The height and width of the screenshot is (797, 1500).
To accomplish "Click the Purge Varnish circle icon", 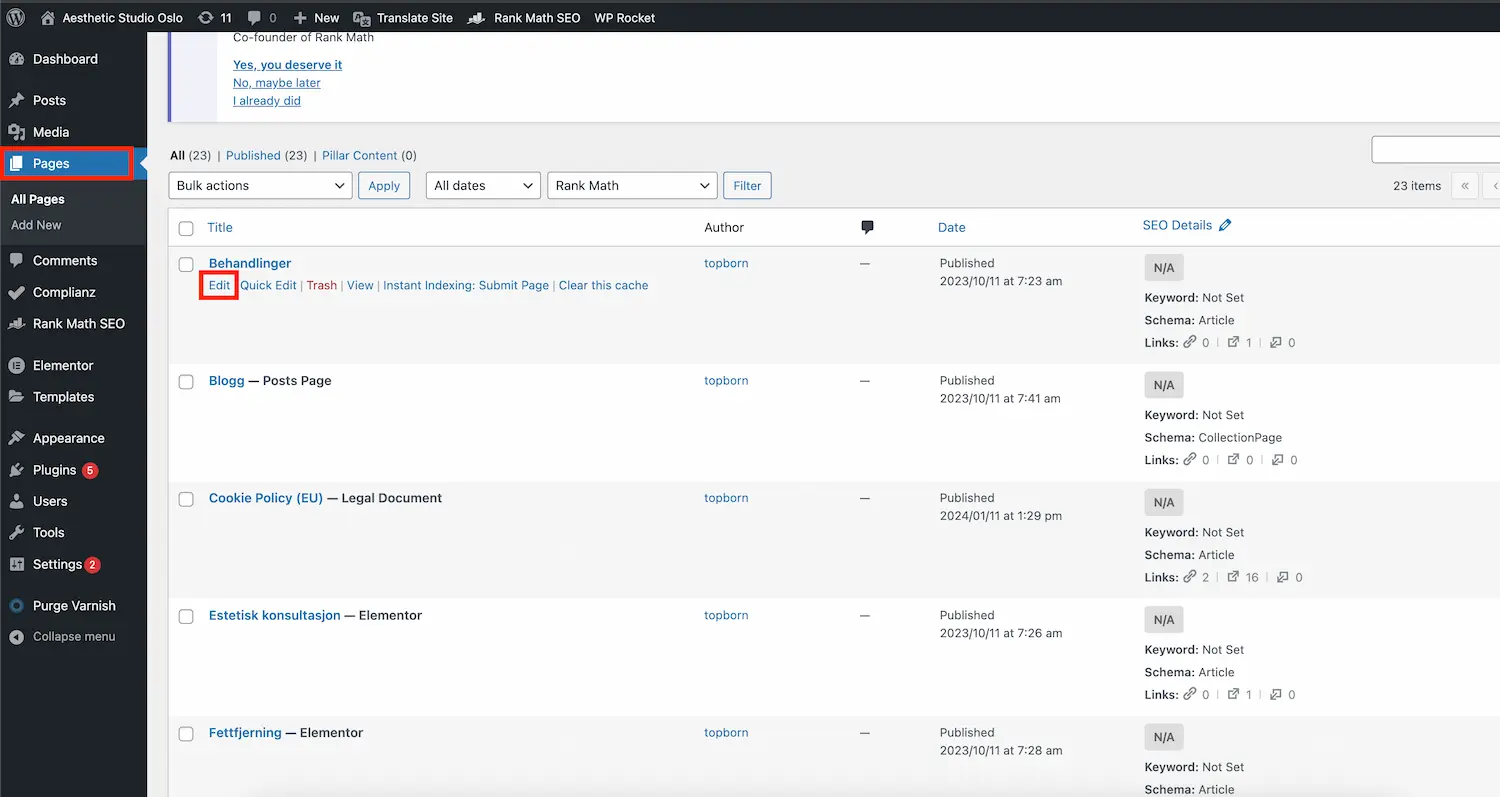I will tap(16, 605).
